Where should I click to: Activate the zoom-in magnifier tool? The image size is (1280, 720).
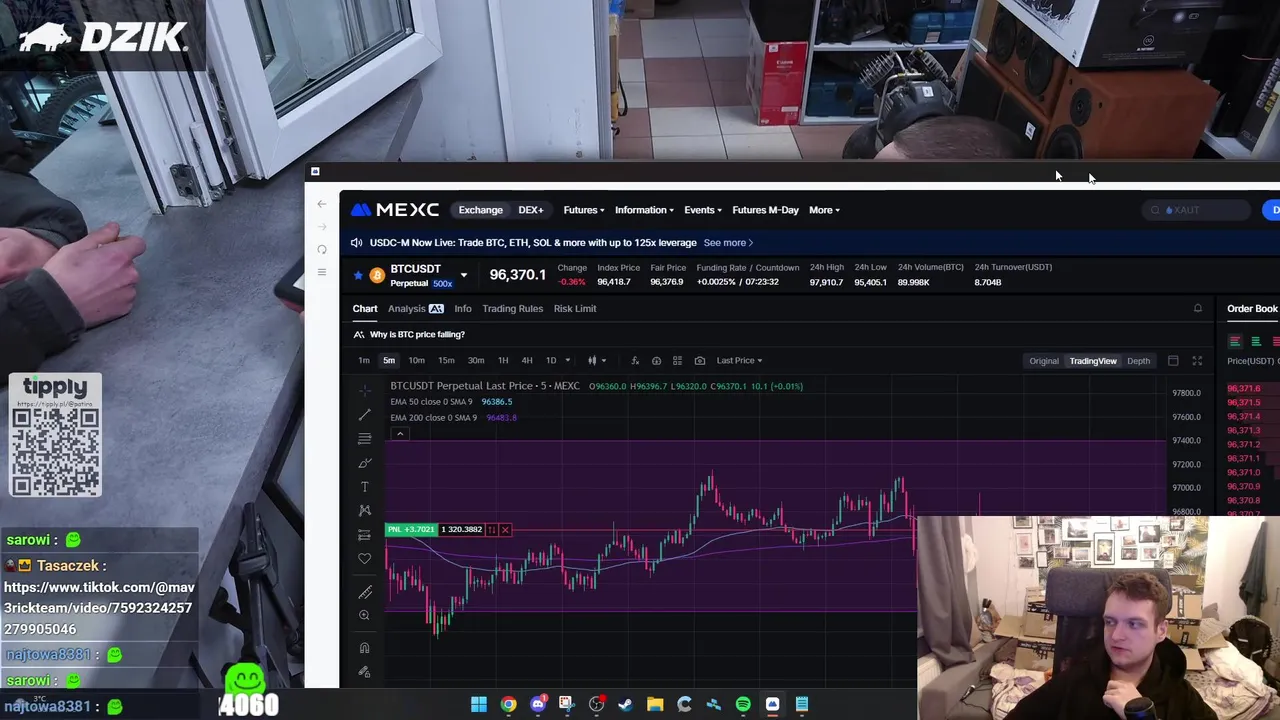364,616
